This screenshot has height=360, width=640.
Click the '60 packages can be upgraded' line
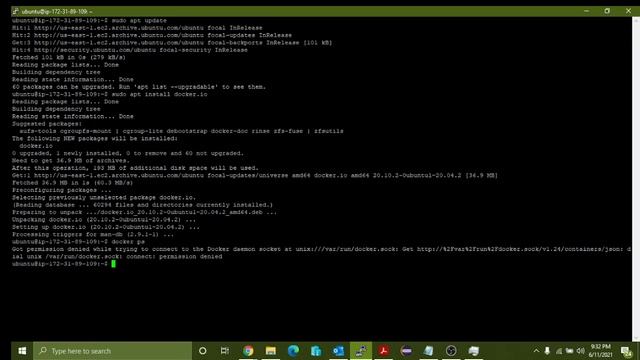(x=139, y=87)
